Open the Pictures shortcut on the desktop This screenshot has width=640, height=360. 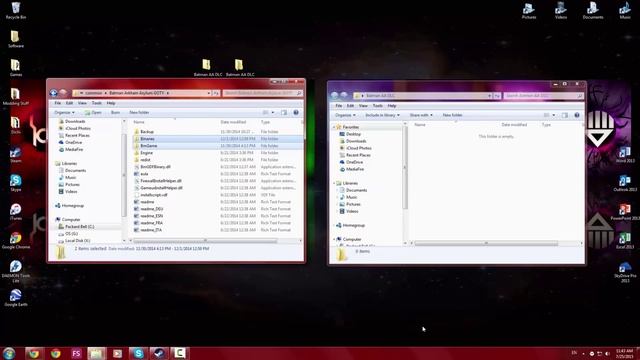(x=529, y=11)
